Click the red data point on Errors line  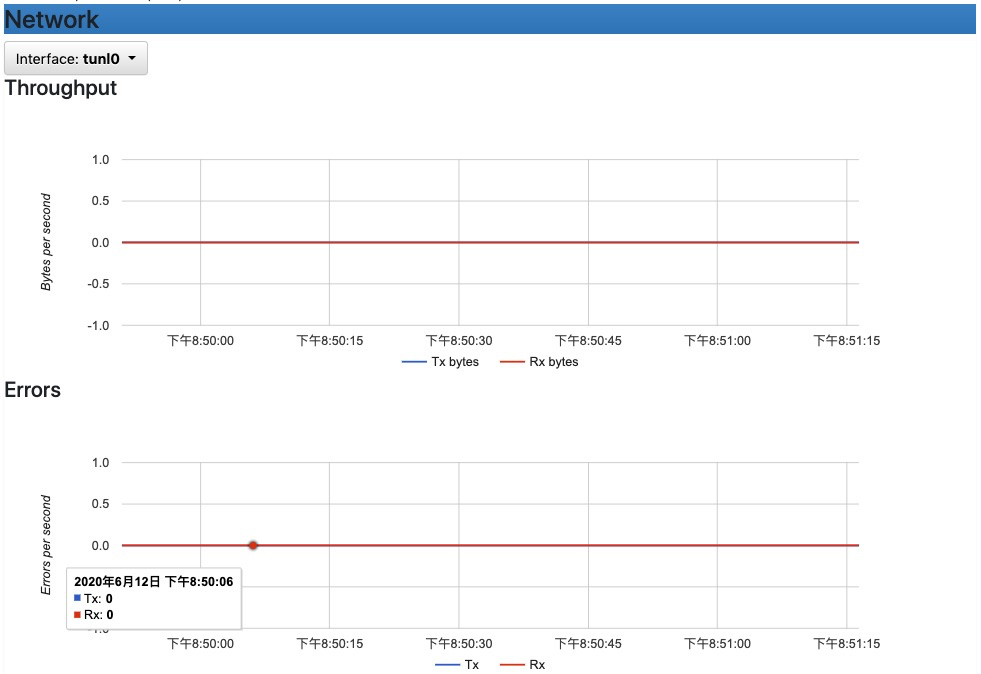click(253, 546)
